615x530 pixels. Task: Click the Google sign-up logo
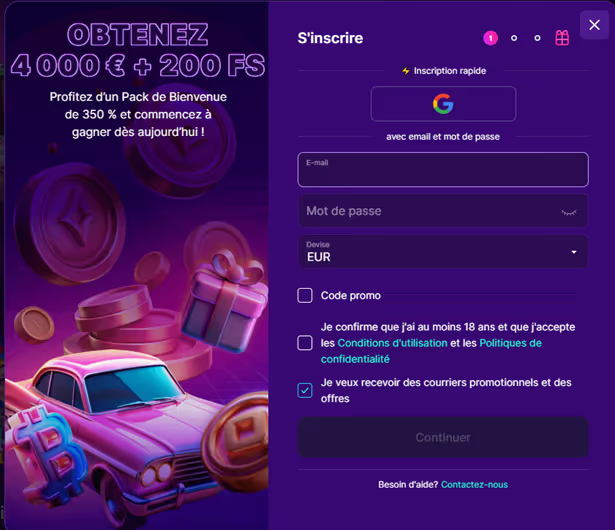443,104
